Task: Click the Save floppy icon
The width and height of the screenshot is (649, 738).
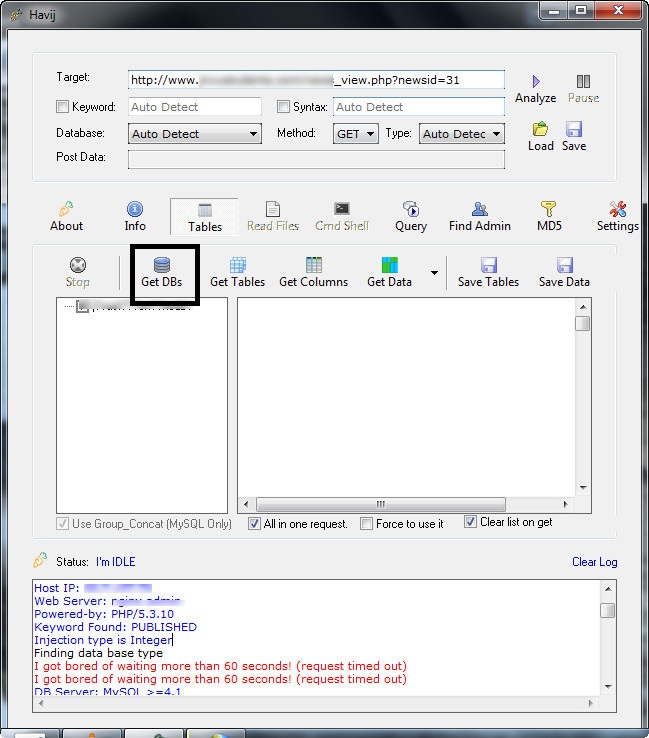Action: click(x=574, y=129)
